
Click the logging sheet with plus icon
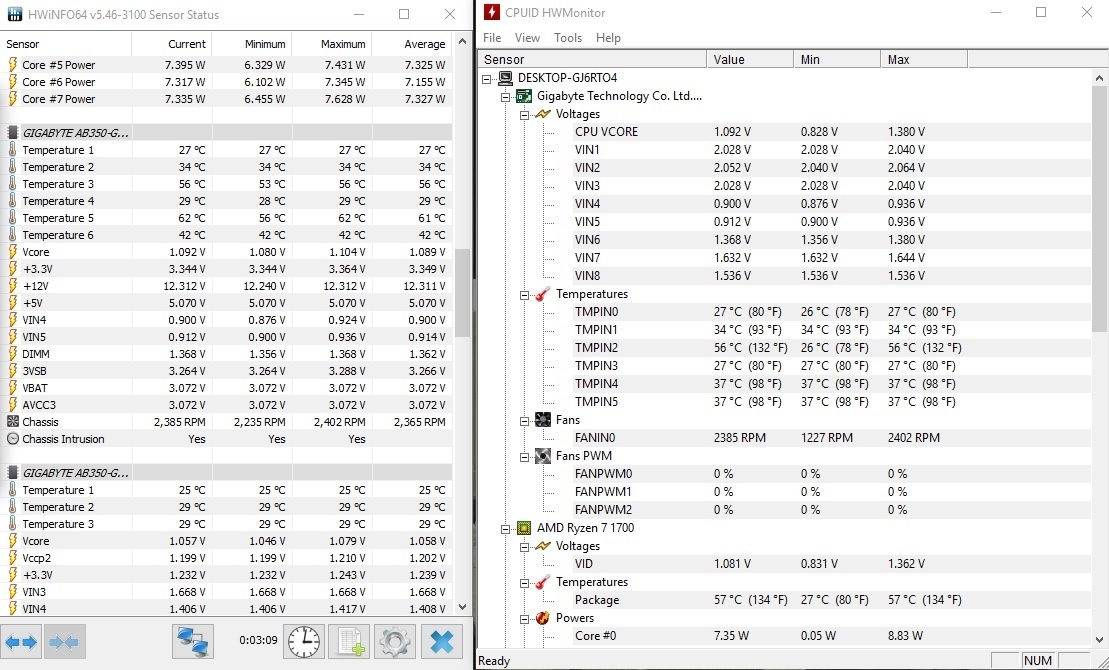pyautogui.click(x=350, y=642)
